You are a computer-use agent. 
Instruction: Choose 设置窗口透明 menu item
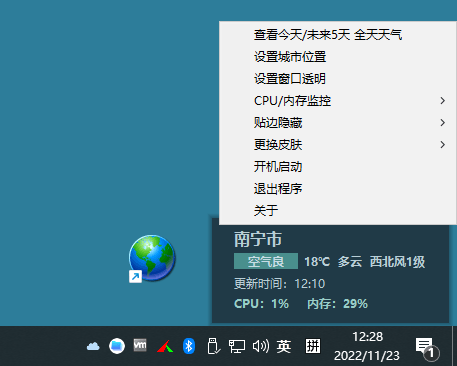pyautogui.click(x=338, y=79)
